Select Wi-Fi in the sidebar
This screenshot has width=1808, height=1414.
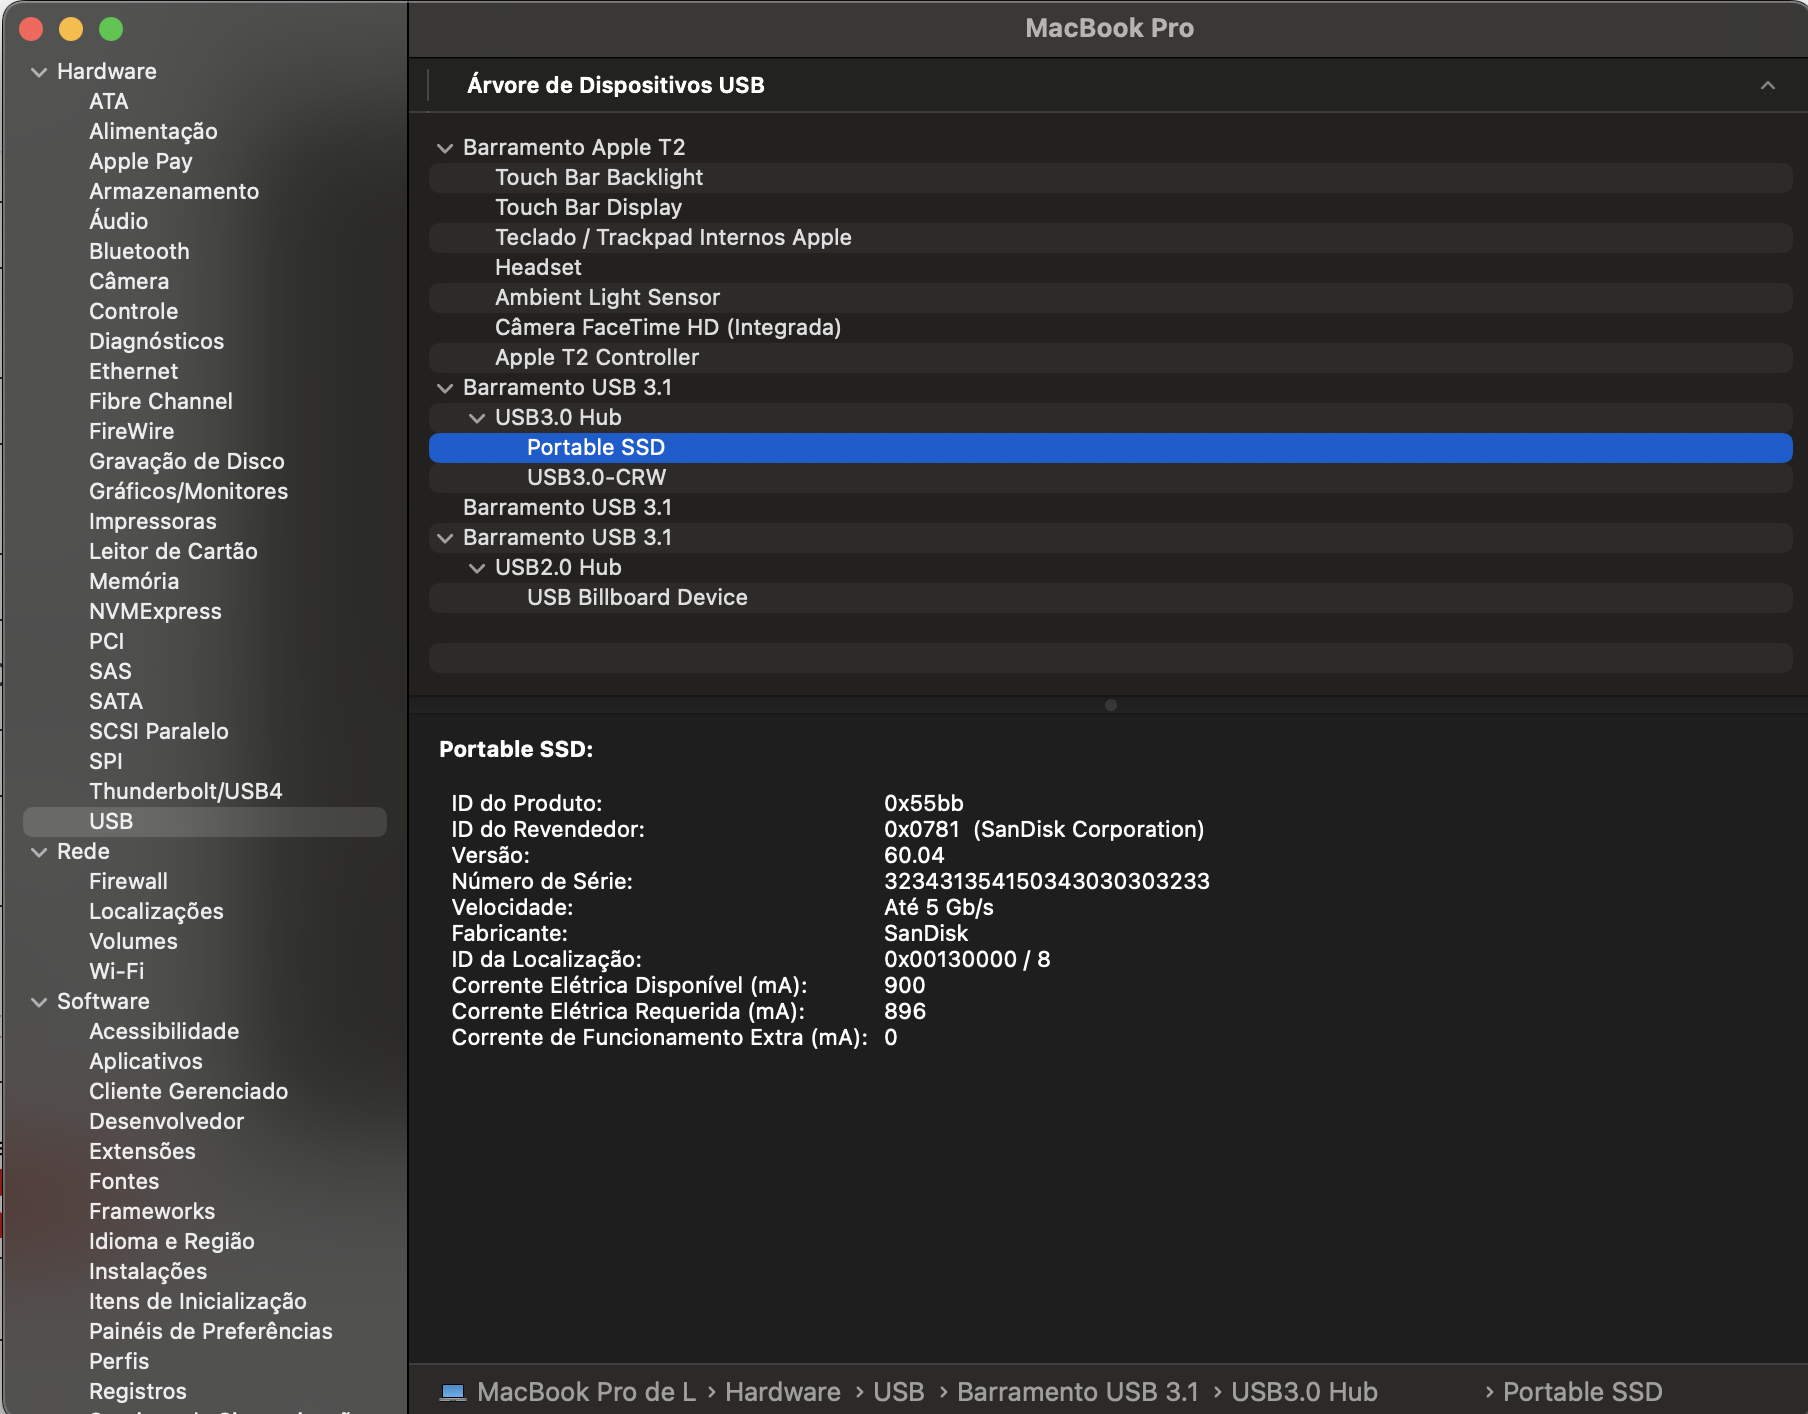click(117, 971)
